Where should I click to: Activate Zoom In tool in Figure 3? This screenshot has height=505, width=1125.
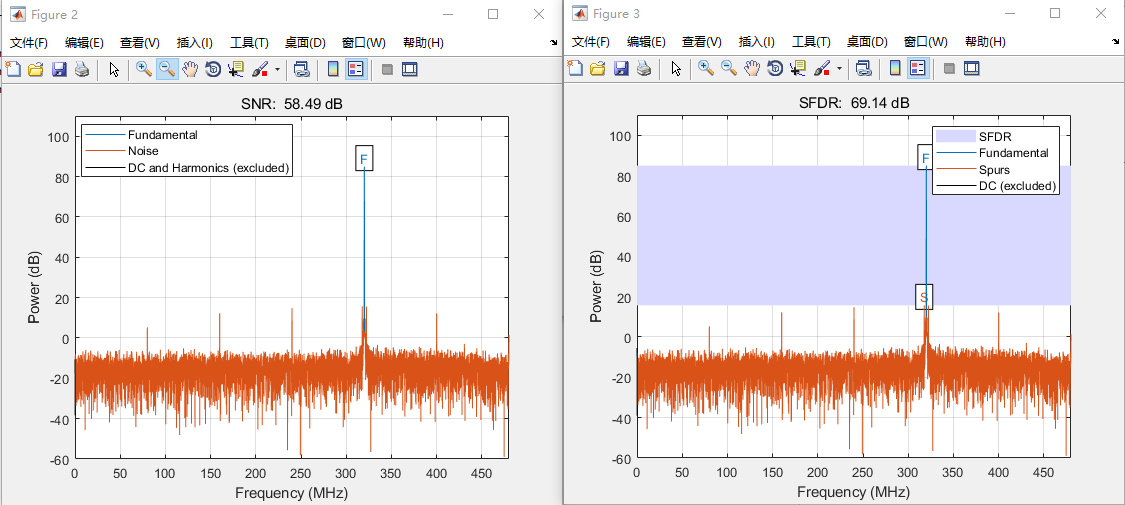(x=706, y=69)
